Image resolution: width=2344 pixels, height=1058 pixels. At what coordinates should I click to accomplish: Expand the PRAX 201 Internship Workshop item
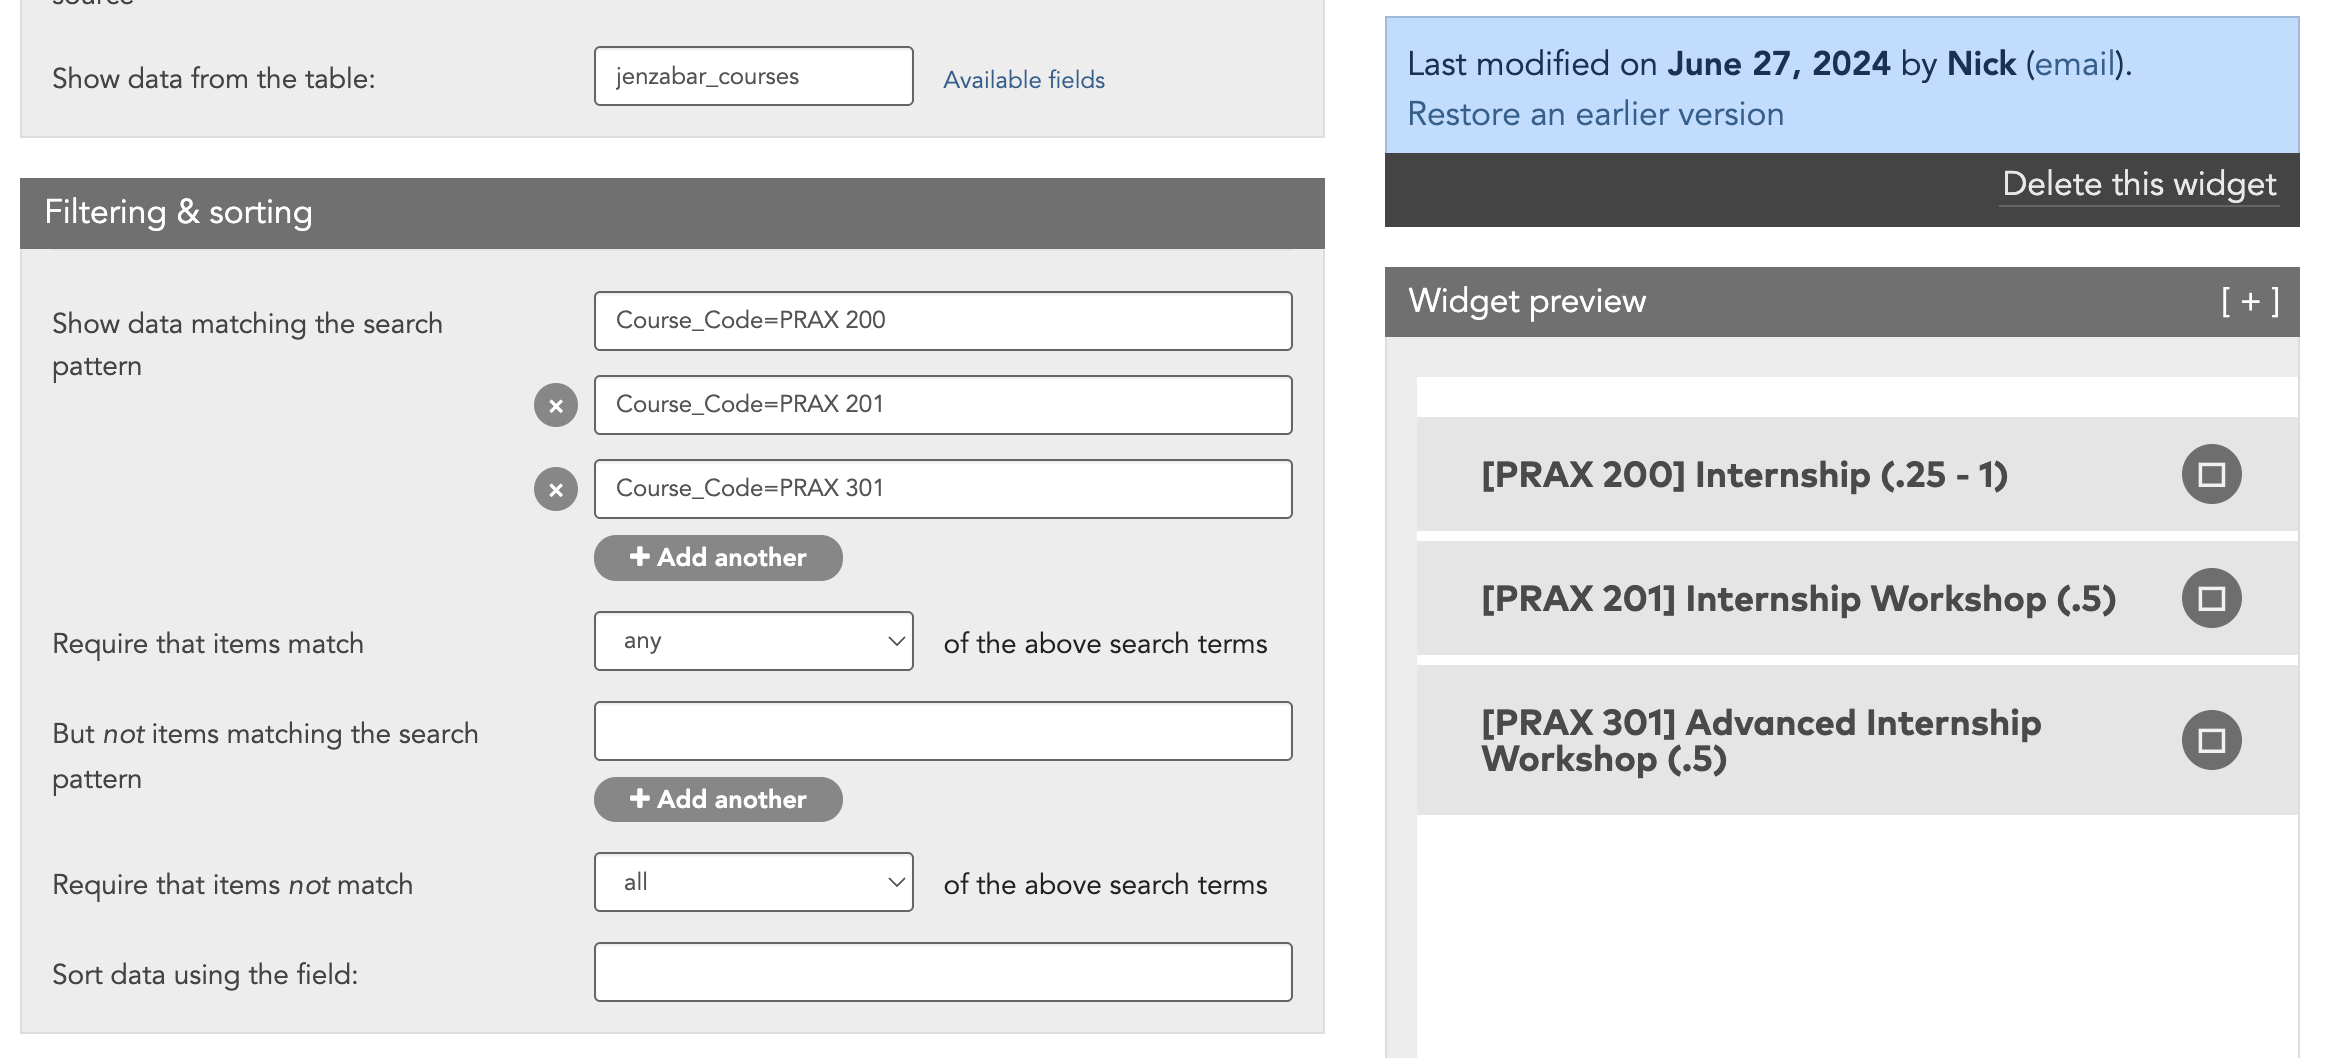point(2211,598)
